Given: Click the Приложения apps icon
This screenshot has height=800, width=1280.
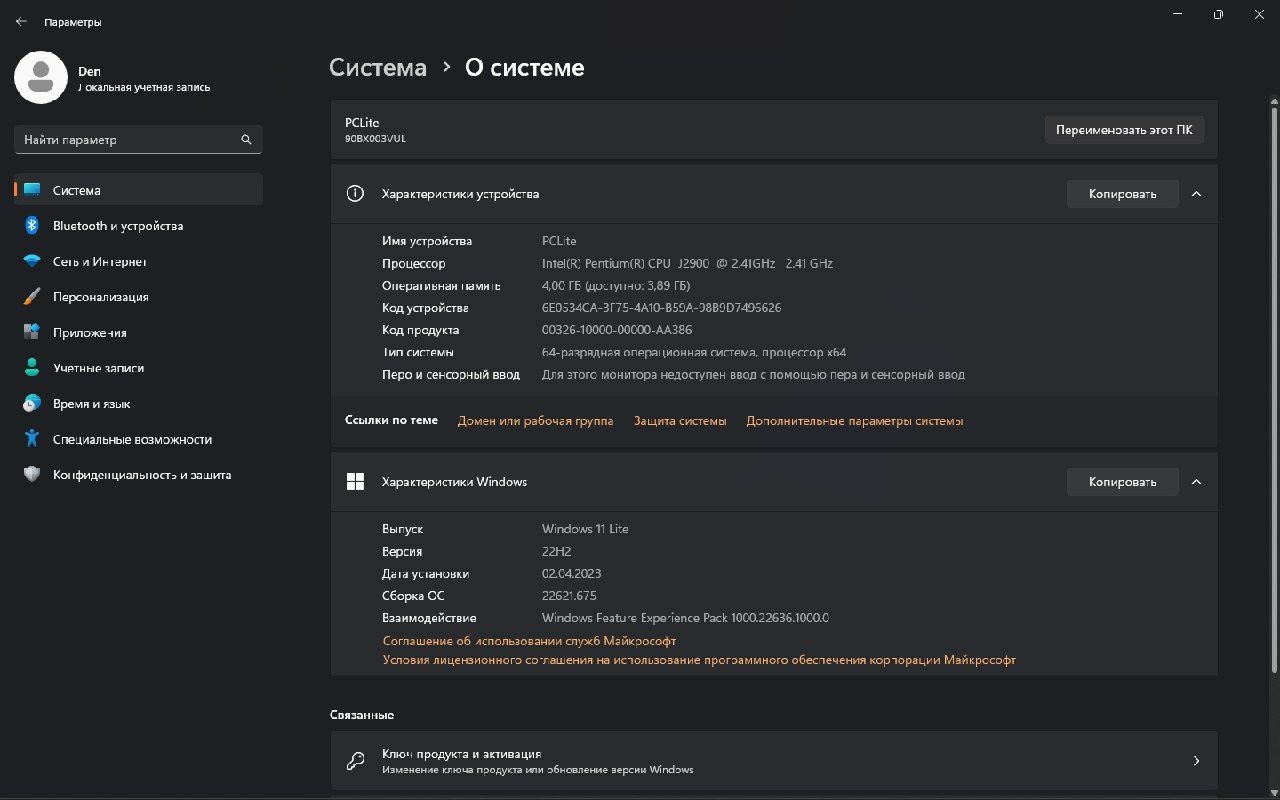Looking at the screenshot, I should coord(32,332).
